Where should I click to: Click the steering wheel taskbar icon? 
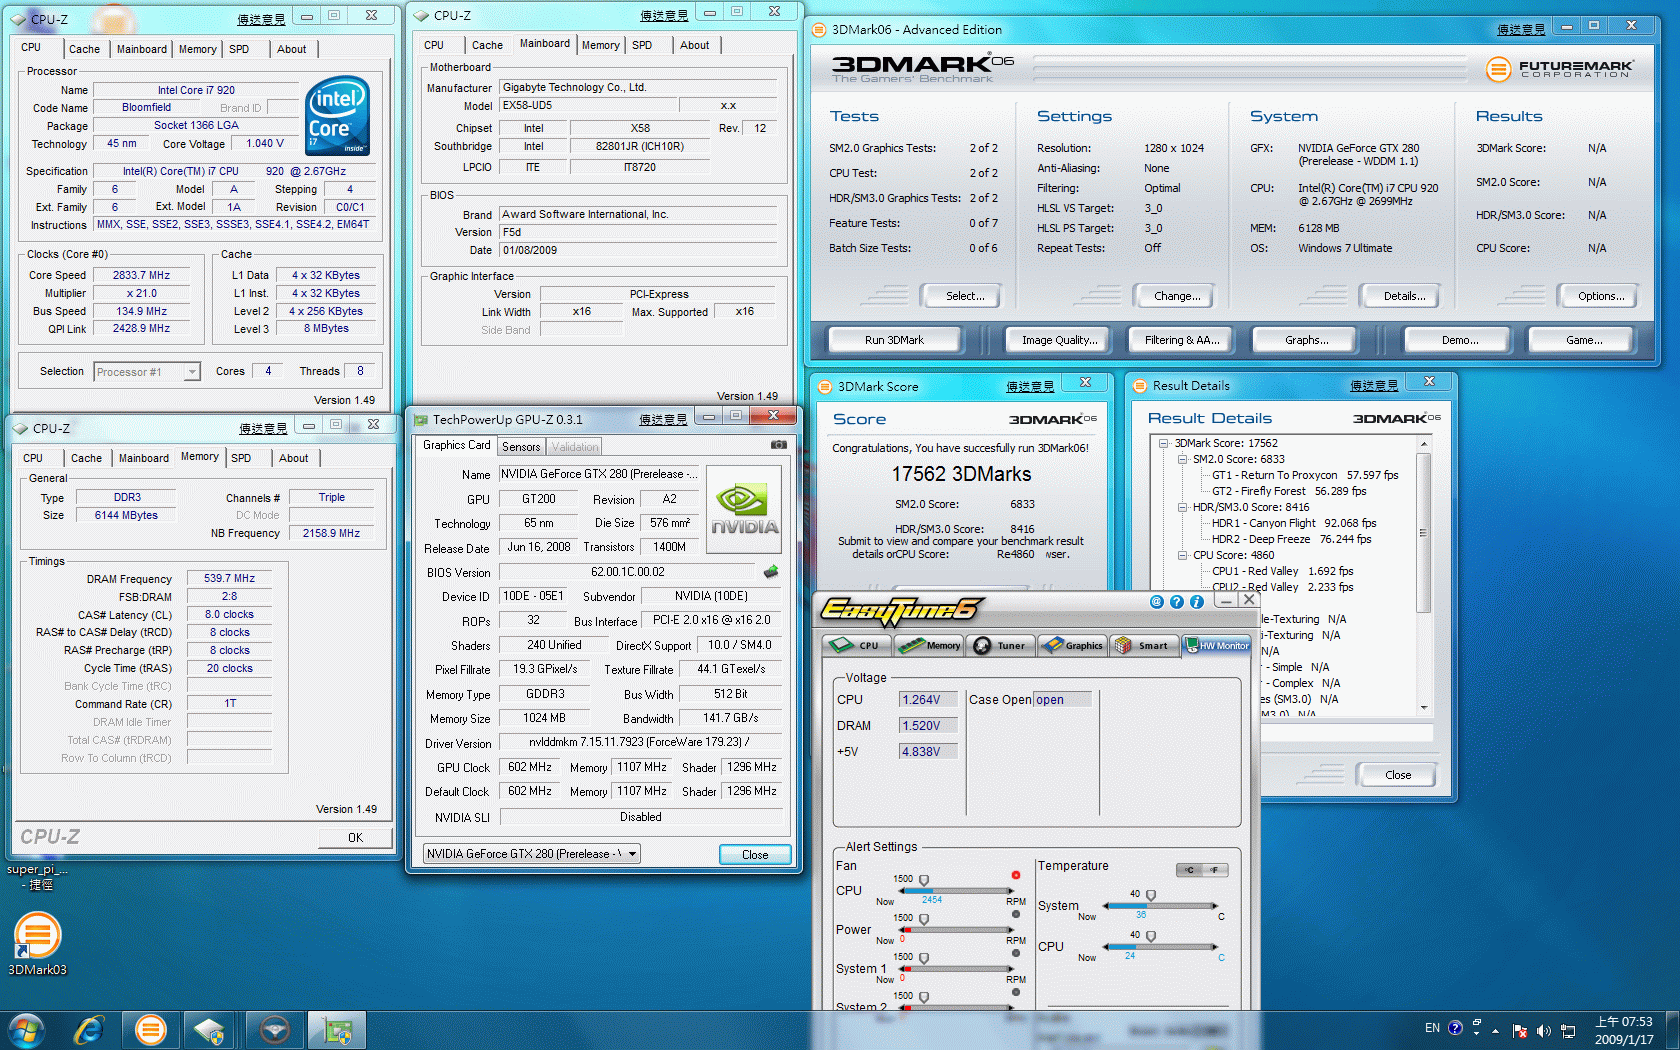[274, 1029]
